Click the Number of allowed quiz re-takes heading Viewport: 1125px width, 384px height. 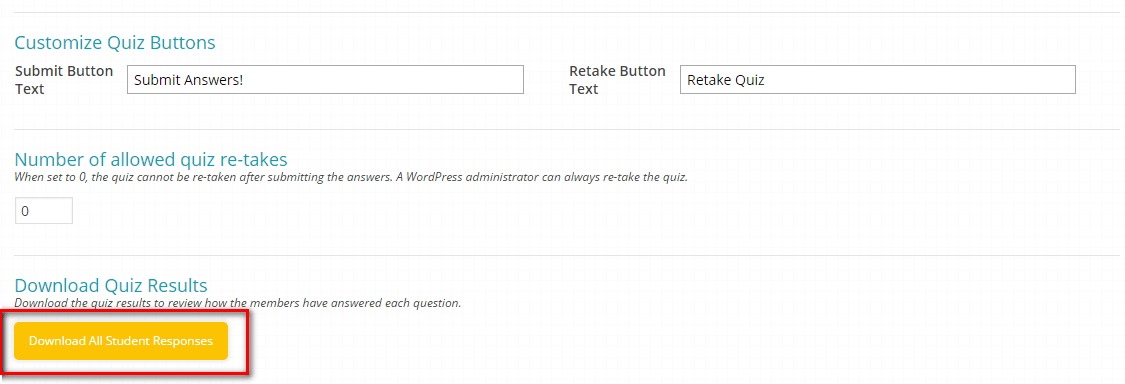click(x=151, y=159)
